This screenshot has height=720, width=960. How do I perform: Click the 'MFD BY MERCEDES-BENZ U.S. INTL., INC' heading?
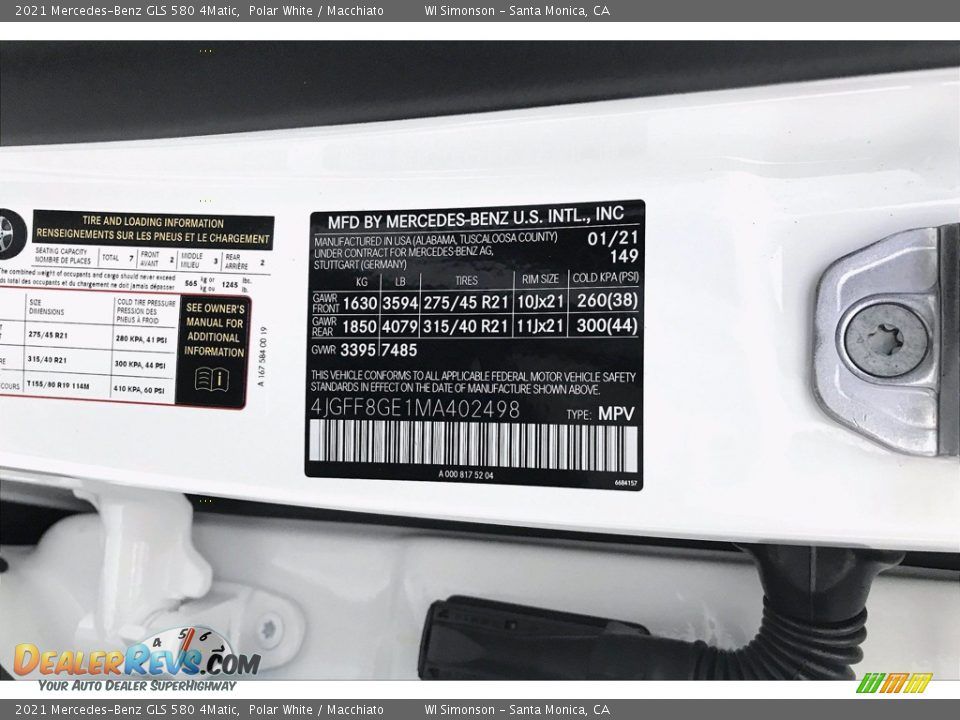click(476, 218)
